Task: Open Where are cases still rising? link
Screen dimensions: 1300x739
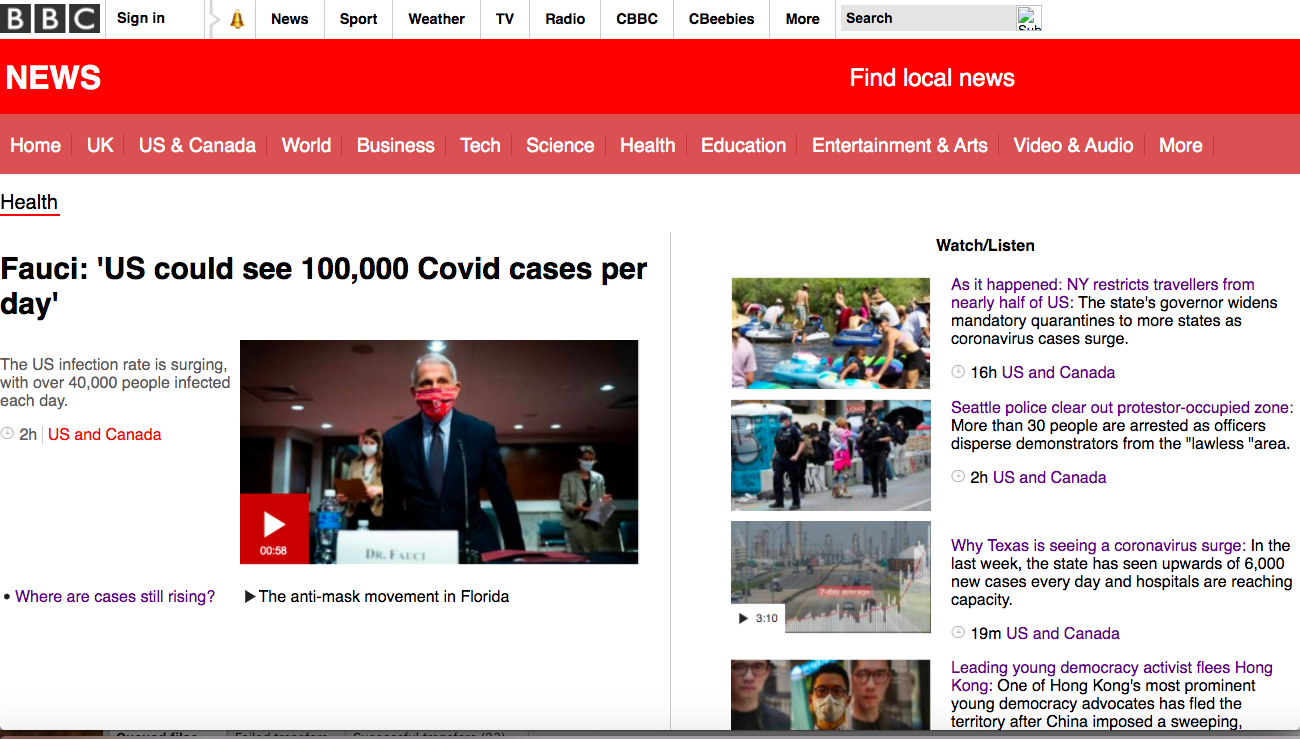Action: [x=115, y=597]
